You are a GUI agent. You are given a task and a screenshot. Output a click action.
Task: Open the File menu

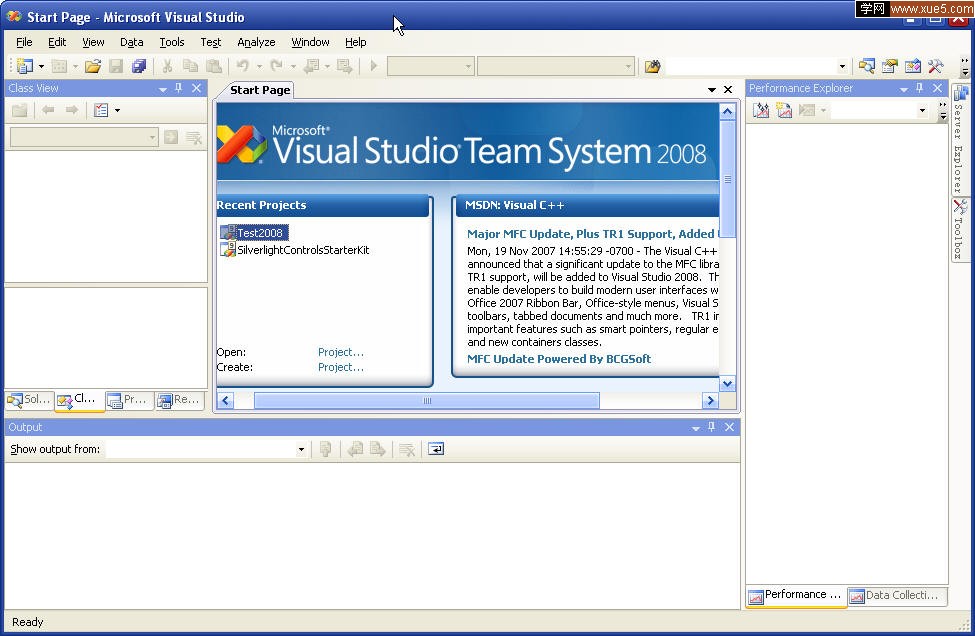(x=24, y=42)
